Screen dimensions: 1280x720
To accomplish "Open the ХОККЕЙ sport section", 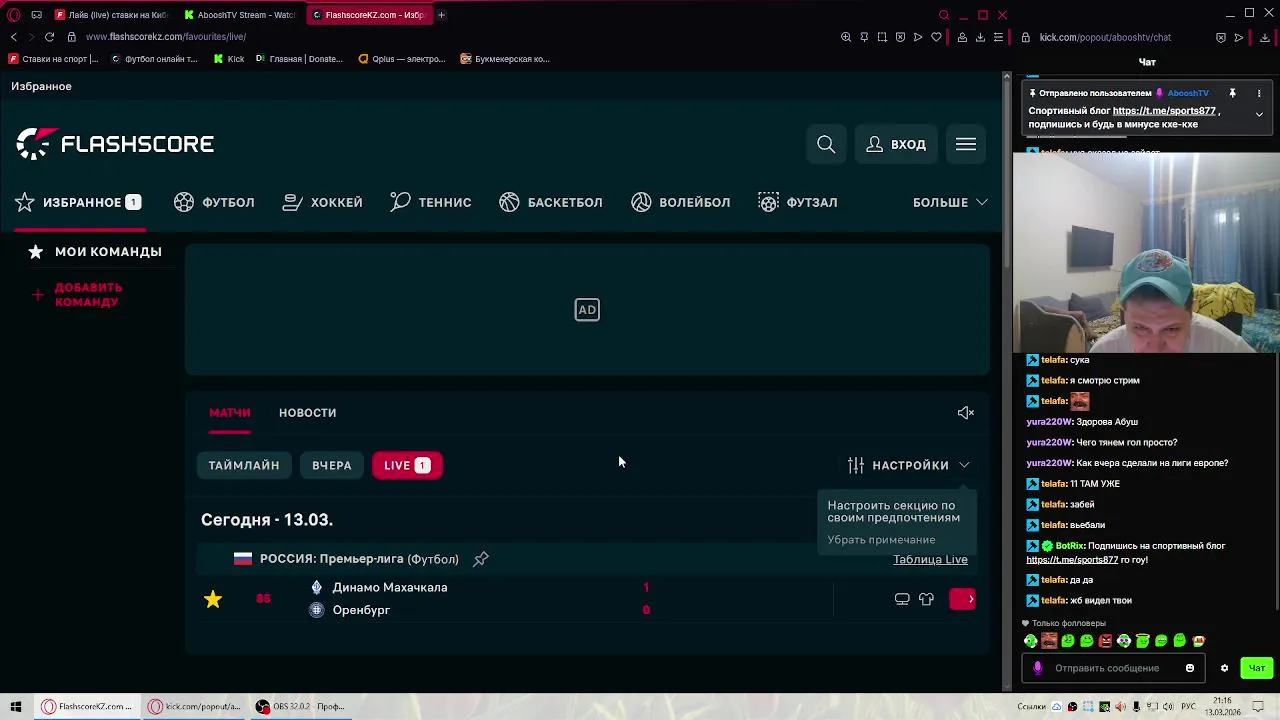I will [x=323, y=202].
